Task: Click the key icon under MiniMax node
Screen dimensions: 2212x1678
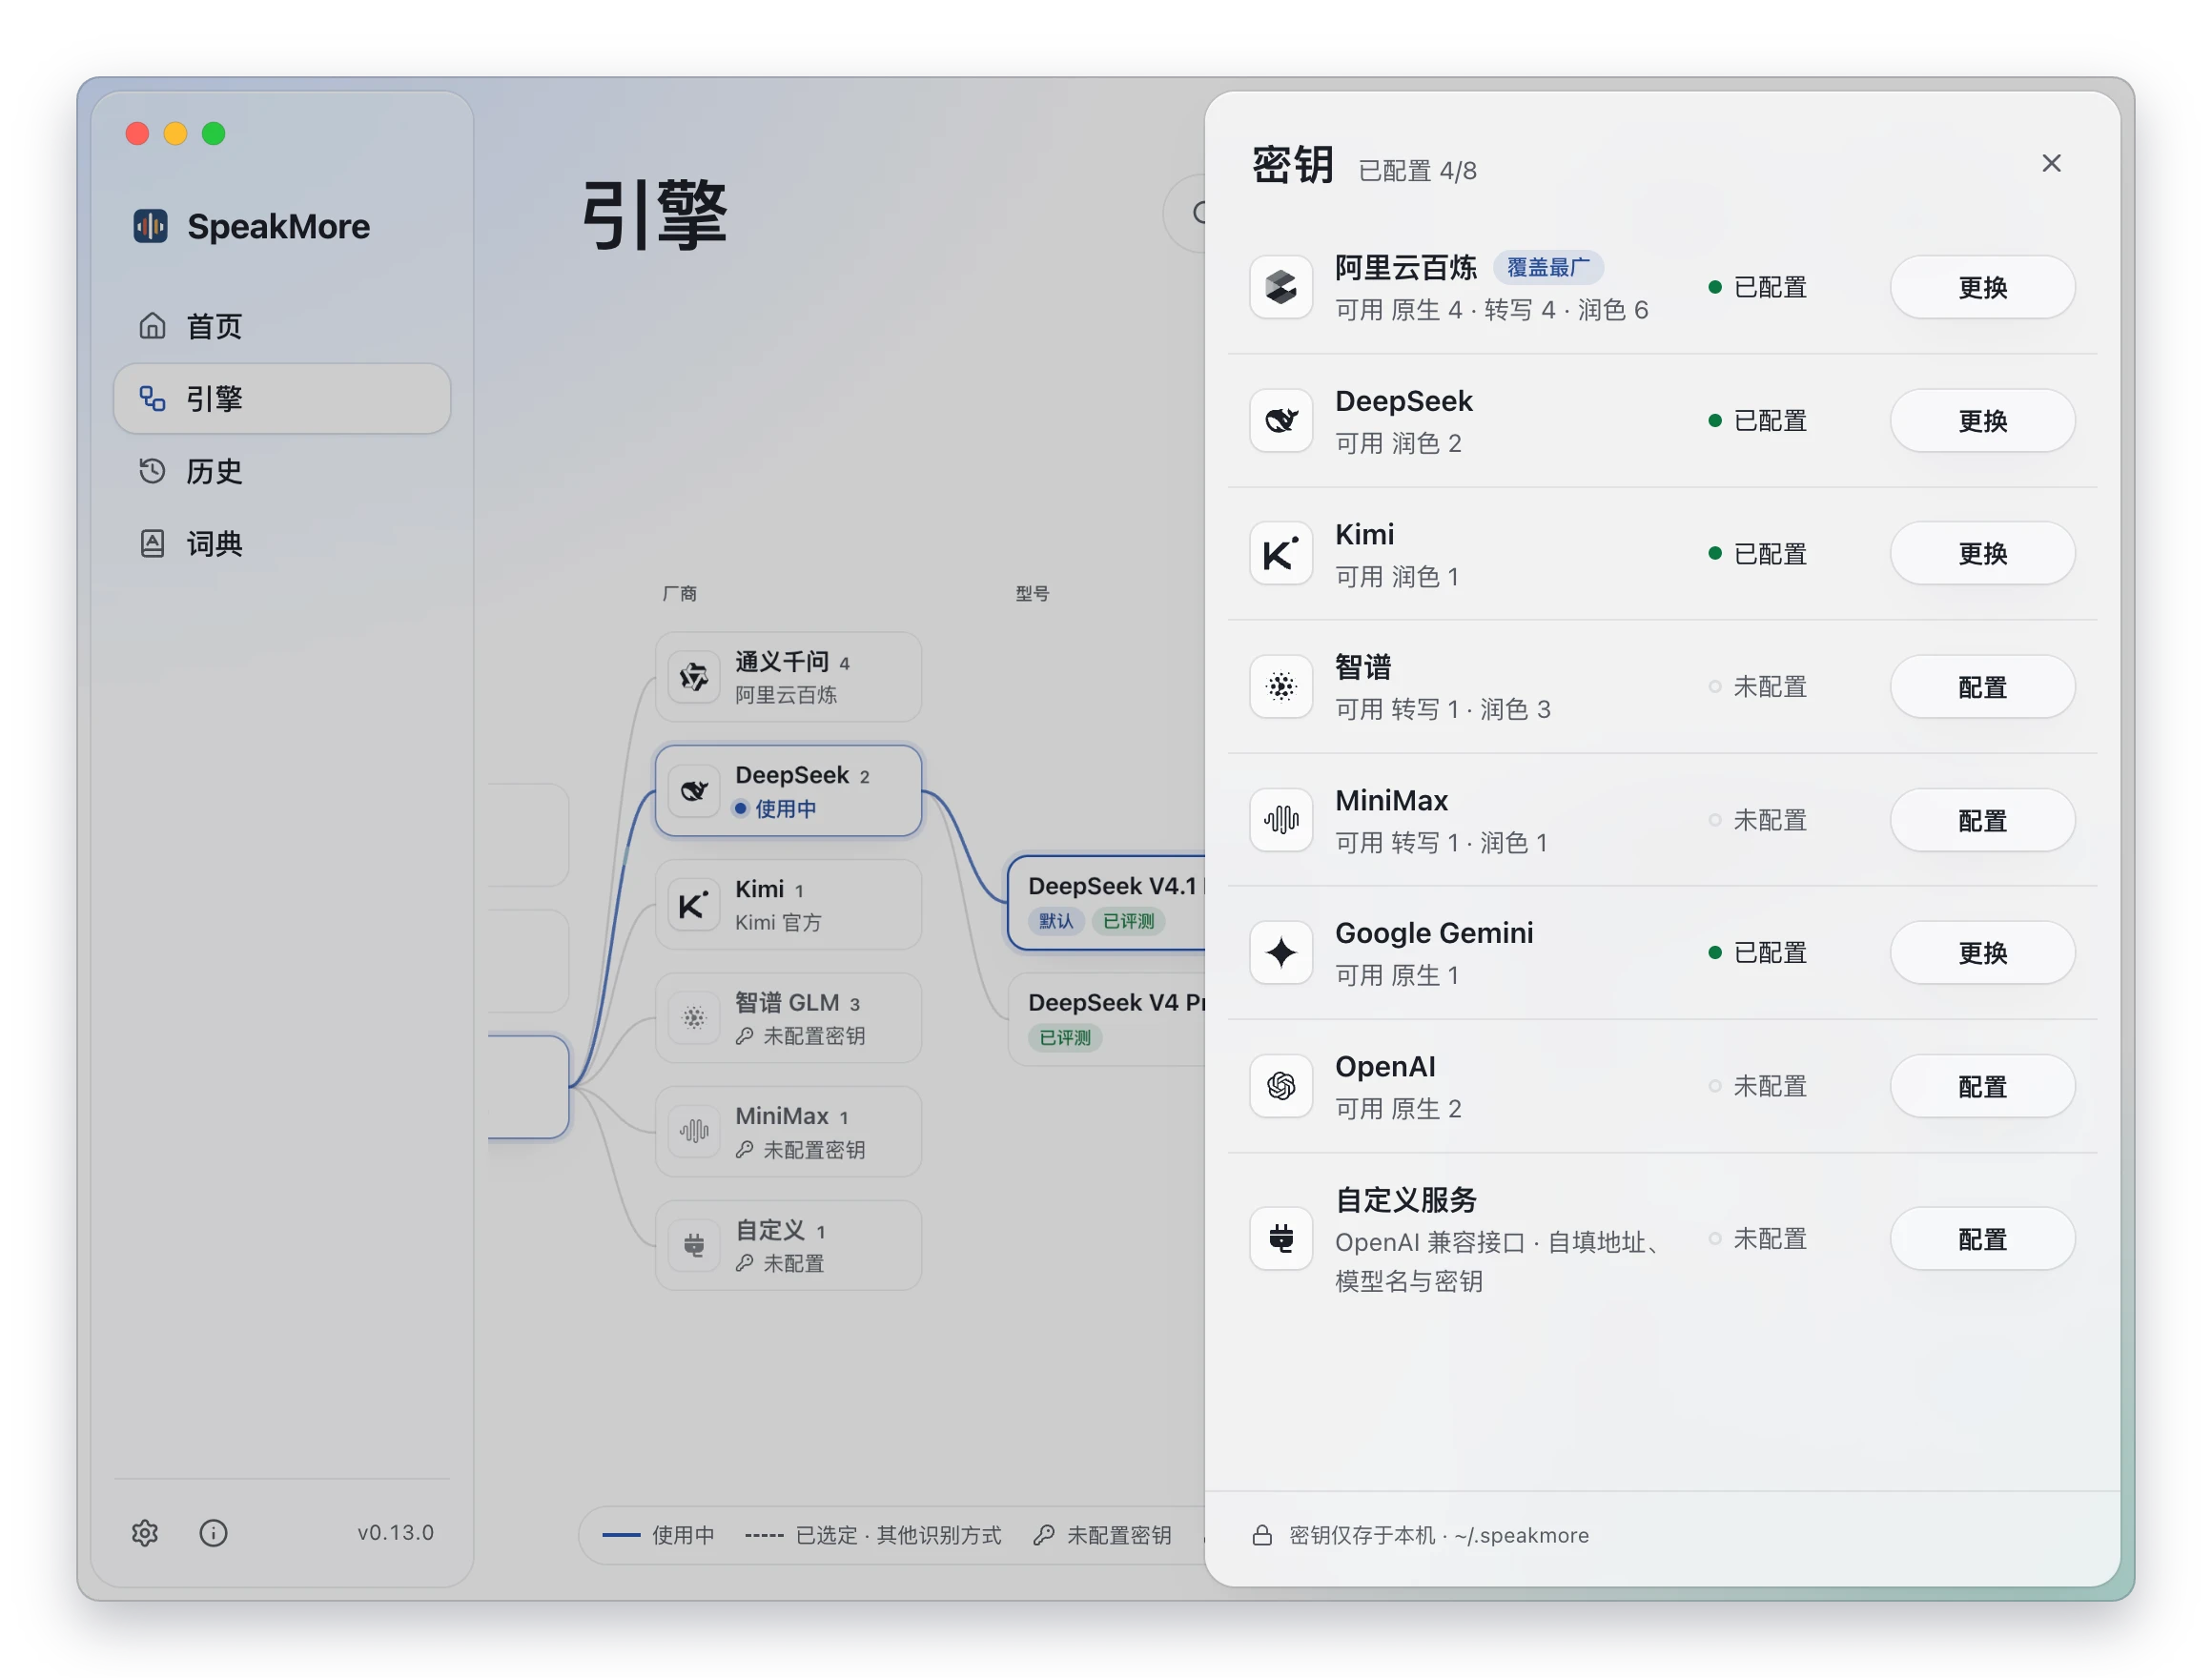Action: tap(744, 1150)
